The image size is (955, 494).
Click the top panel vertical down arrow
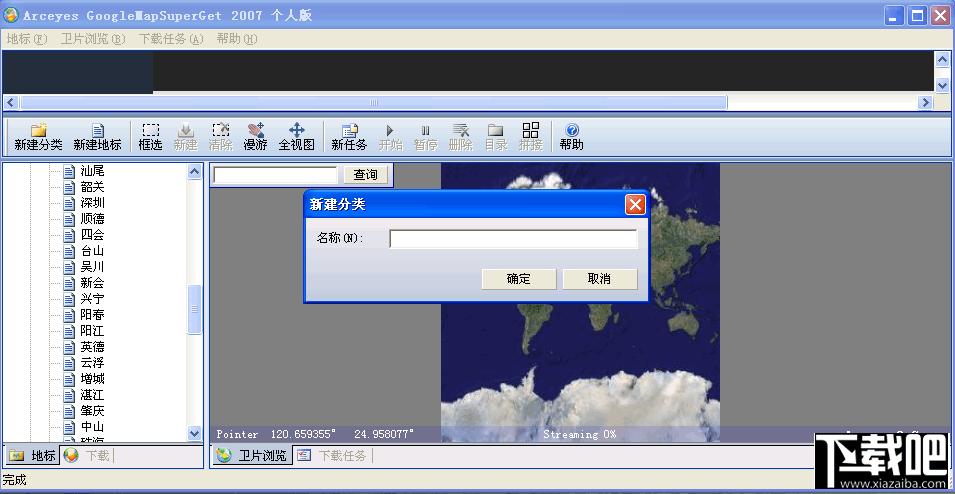(x=942, y=85)
